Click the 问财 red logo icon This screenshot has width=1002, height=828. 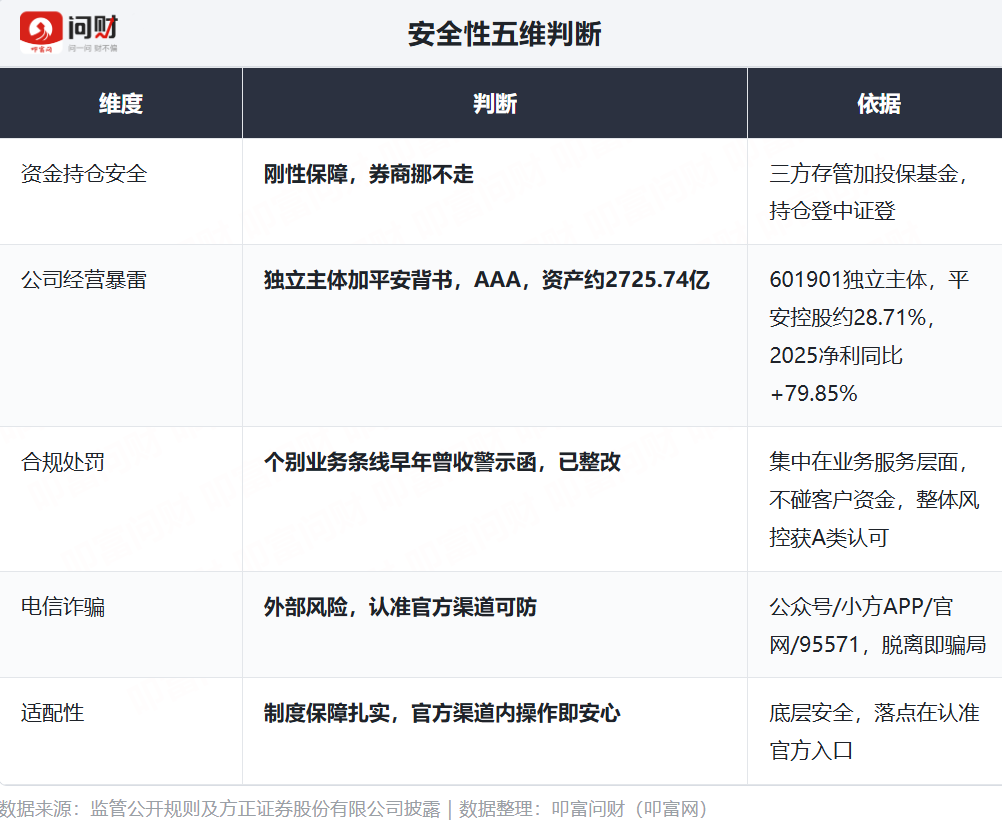[x=41, y=32]
